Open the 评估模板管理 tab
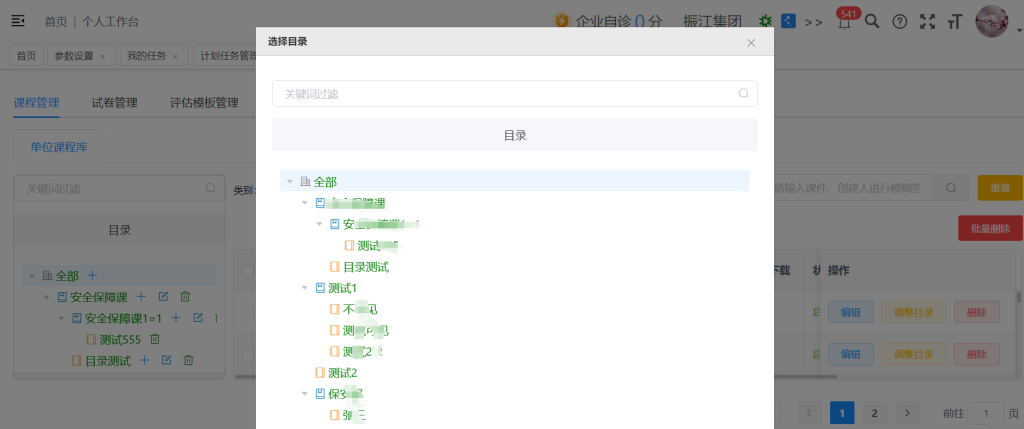1024x429 pixels. (204, 102)
